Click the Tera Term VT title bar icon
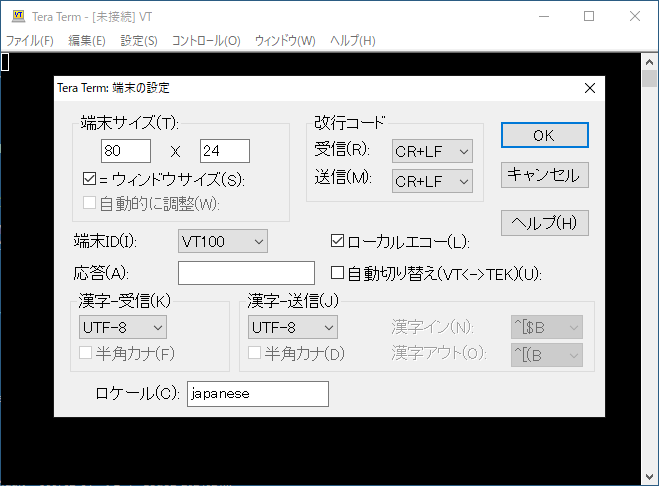659x486 pixels. (18, 16)
